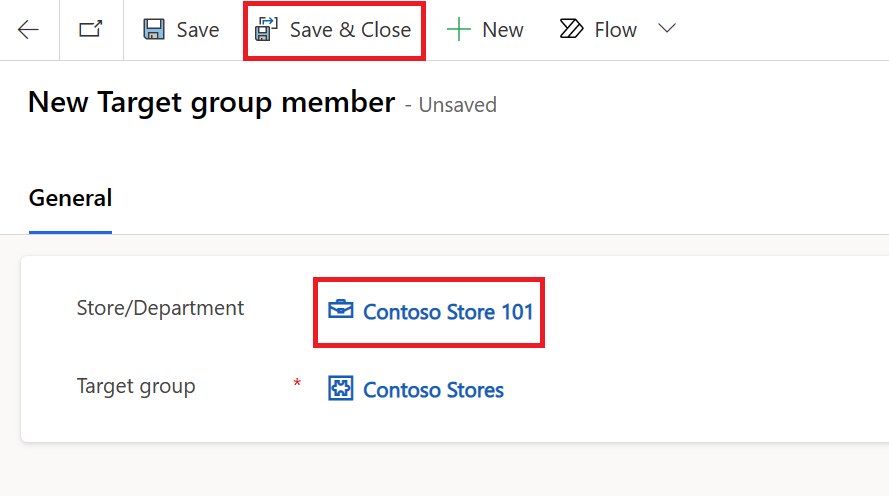The image size is (889, 496).
Task: Click Save & Close button text
Action: [x=350, y=30]
